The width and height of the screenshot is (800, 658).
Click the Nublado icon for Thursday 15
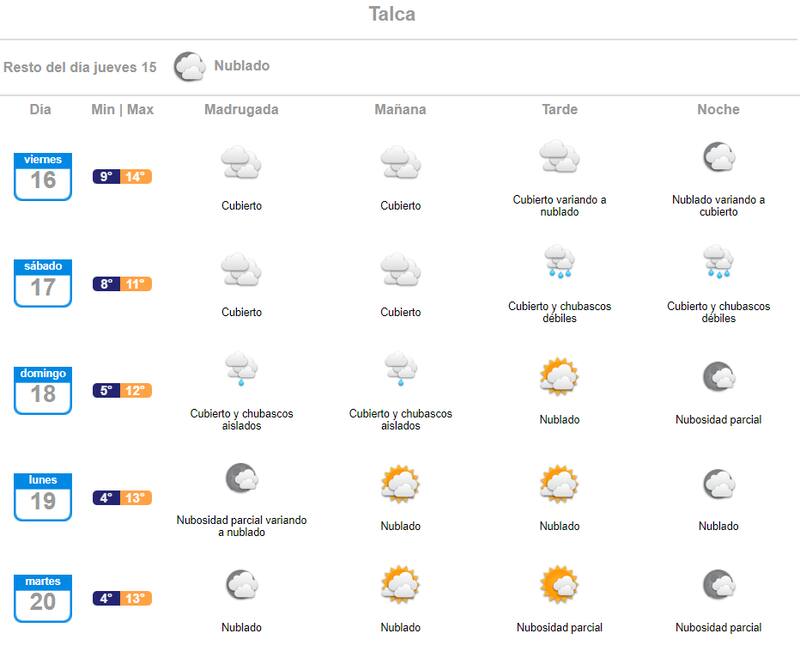pyautogui.click(x=190, y=67)
